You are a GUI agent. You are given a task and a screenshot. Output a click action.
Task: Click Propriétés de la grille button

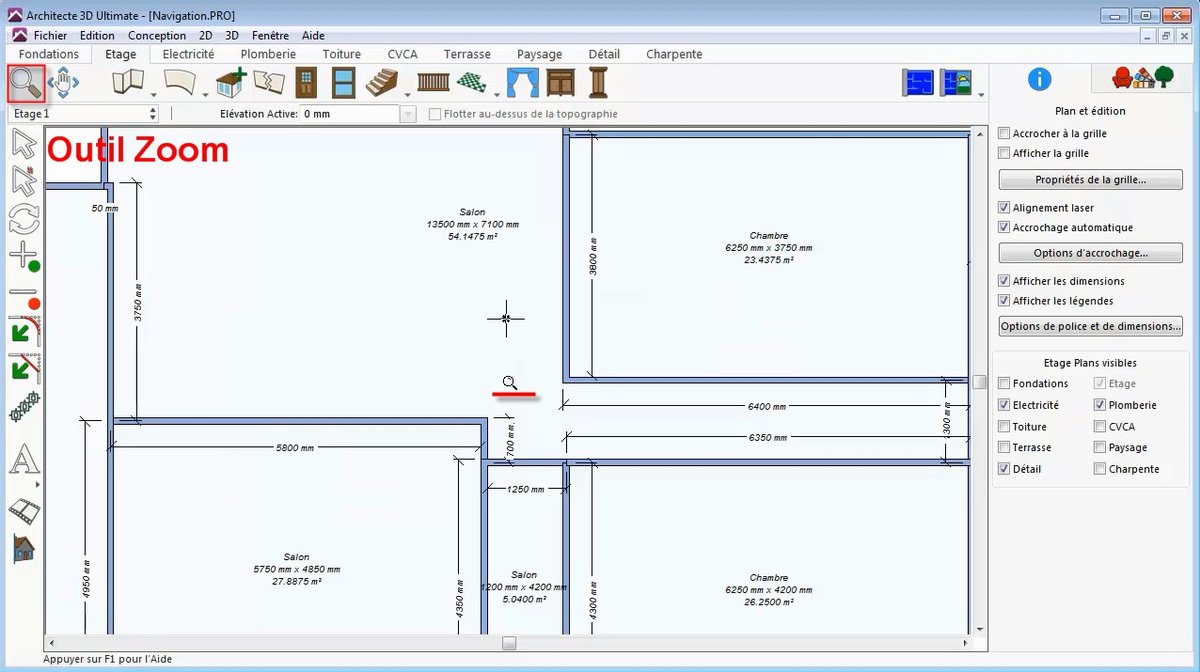point(1090,180)
